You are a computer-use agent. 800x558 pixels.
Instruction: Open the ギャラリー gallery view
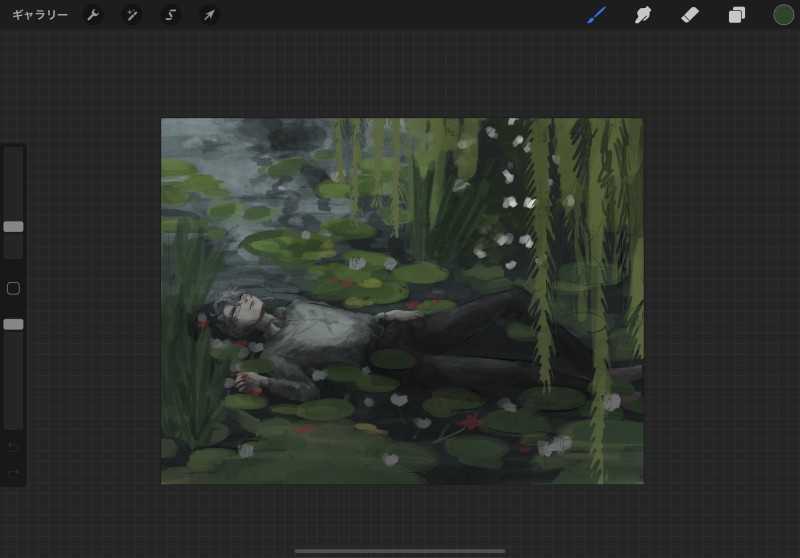(x=40, y=15)
